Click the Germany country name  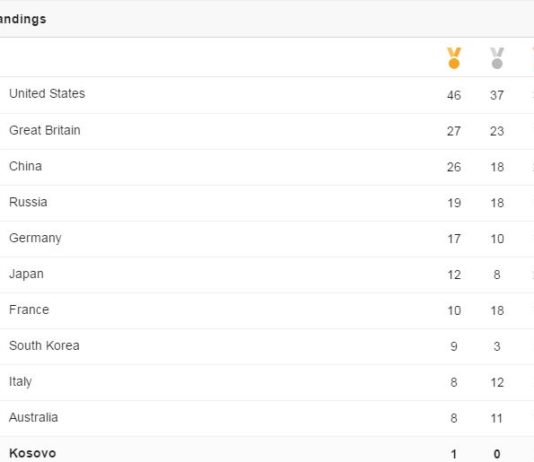(35, 238)
